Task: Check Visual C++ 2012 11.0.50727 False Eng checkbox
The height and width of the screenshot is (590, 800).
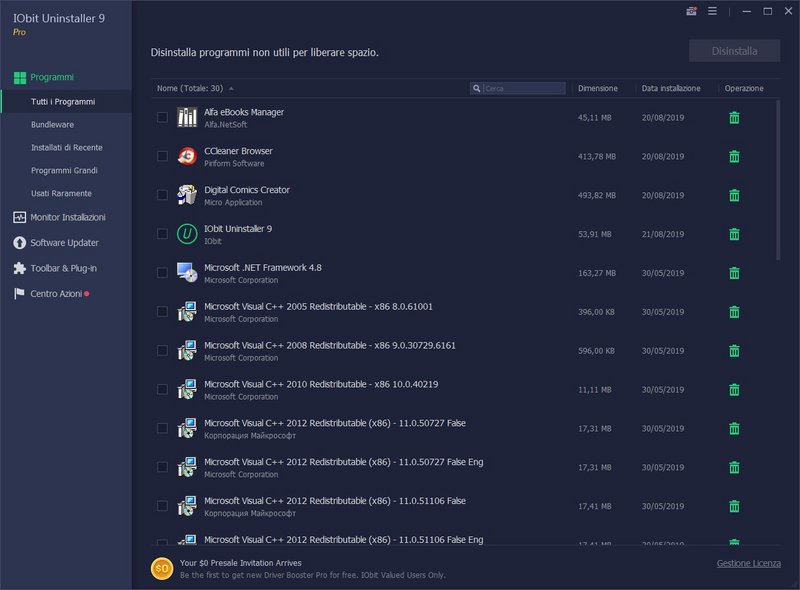Action: (x=162, y=467)
